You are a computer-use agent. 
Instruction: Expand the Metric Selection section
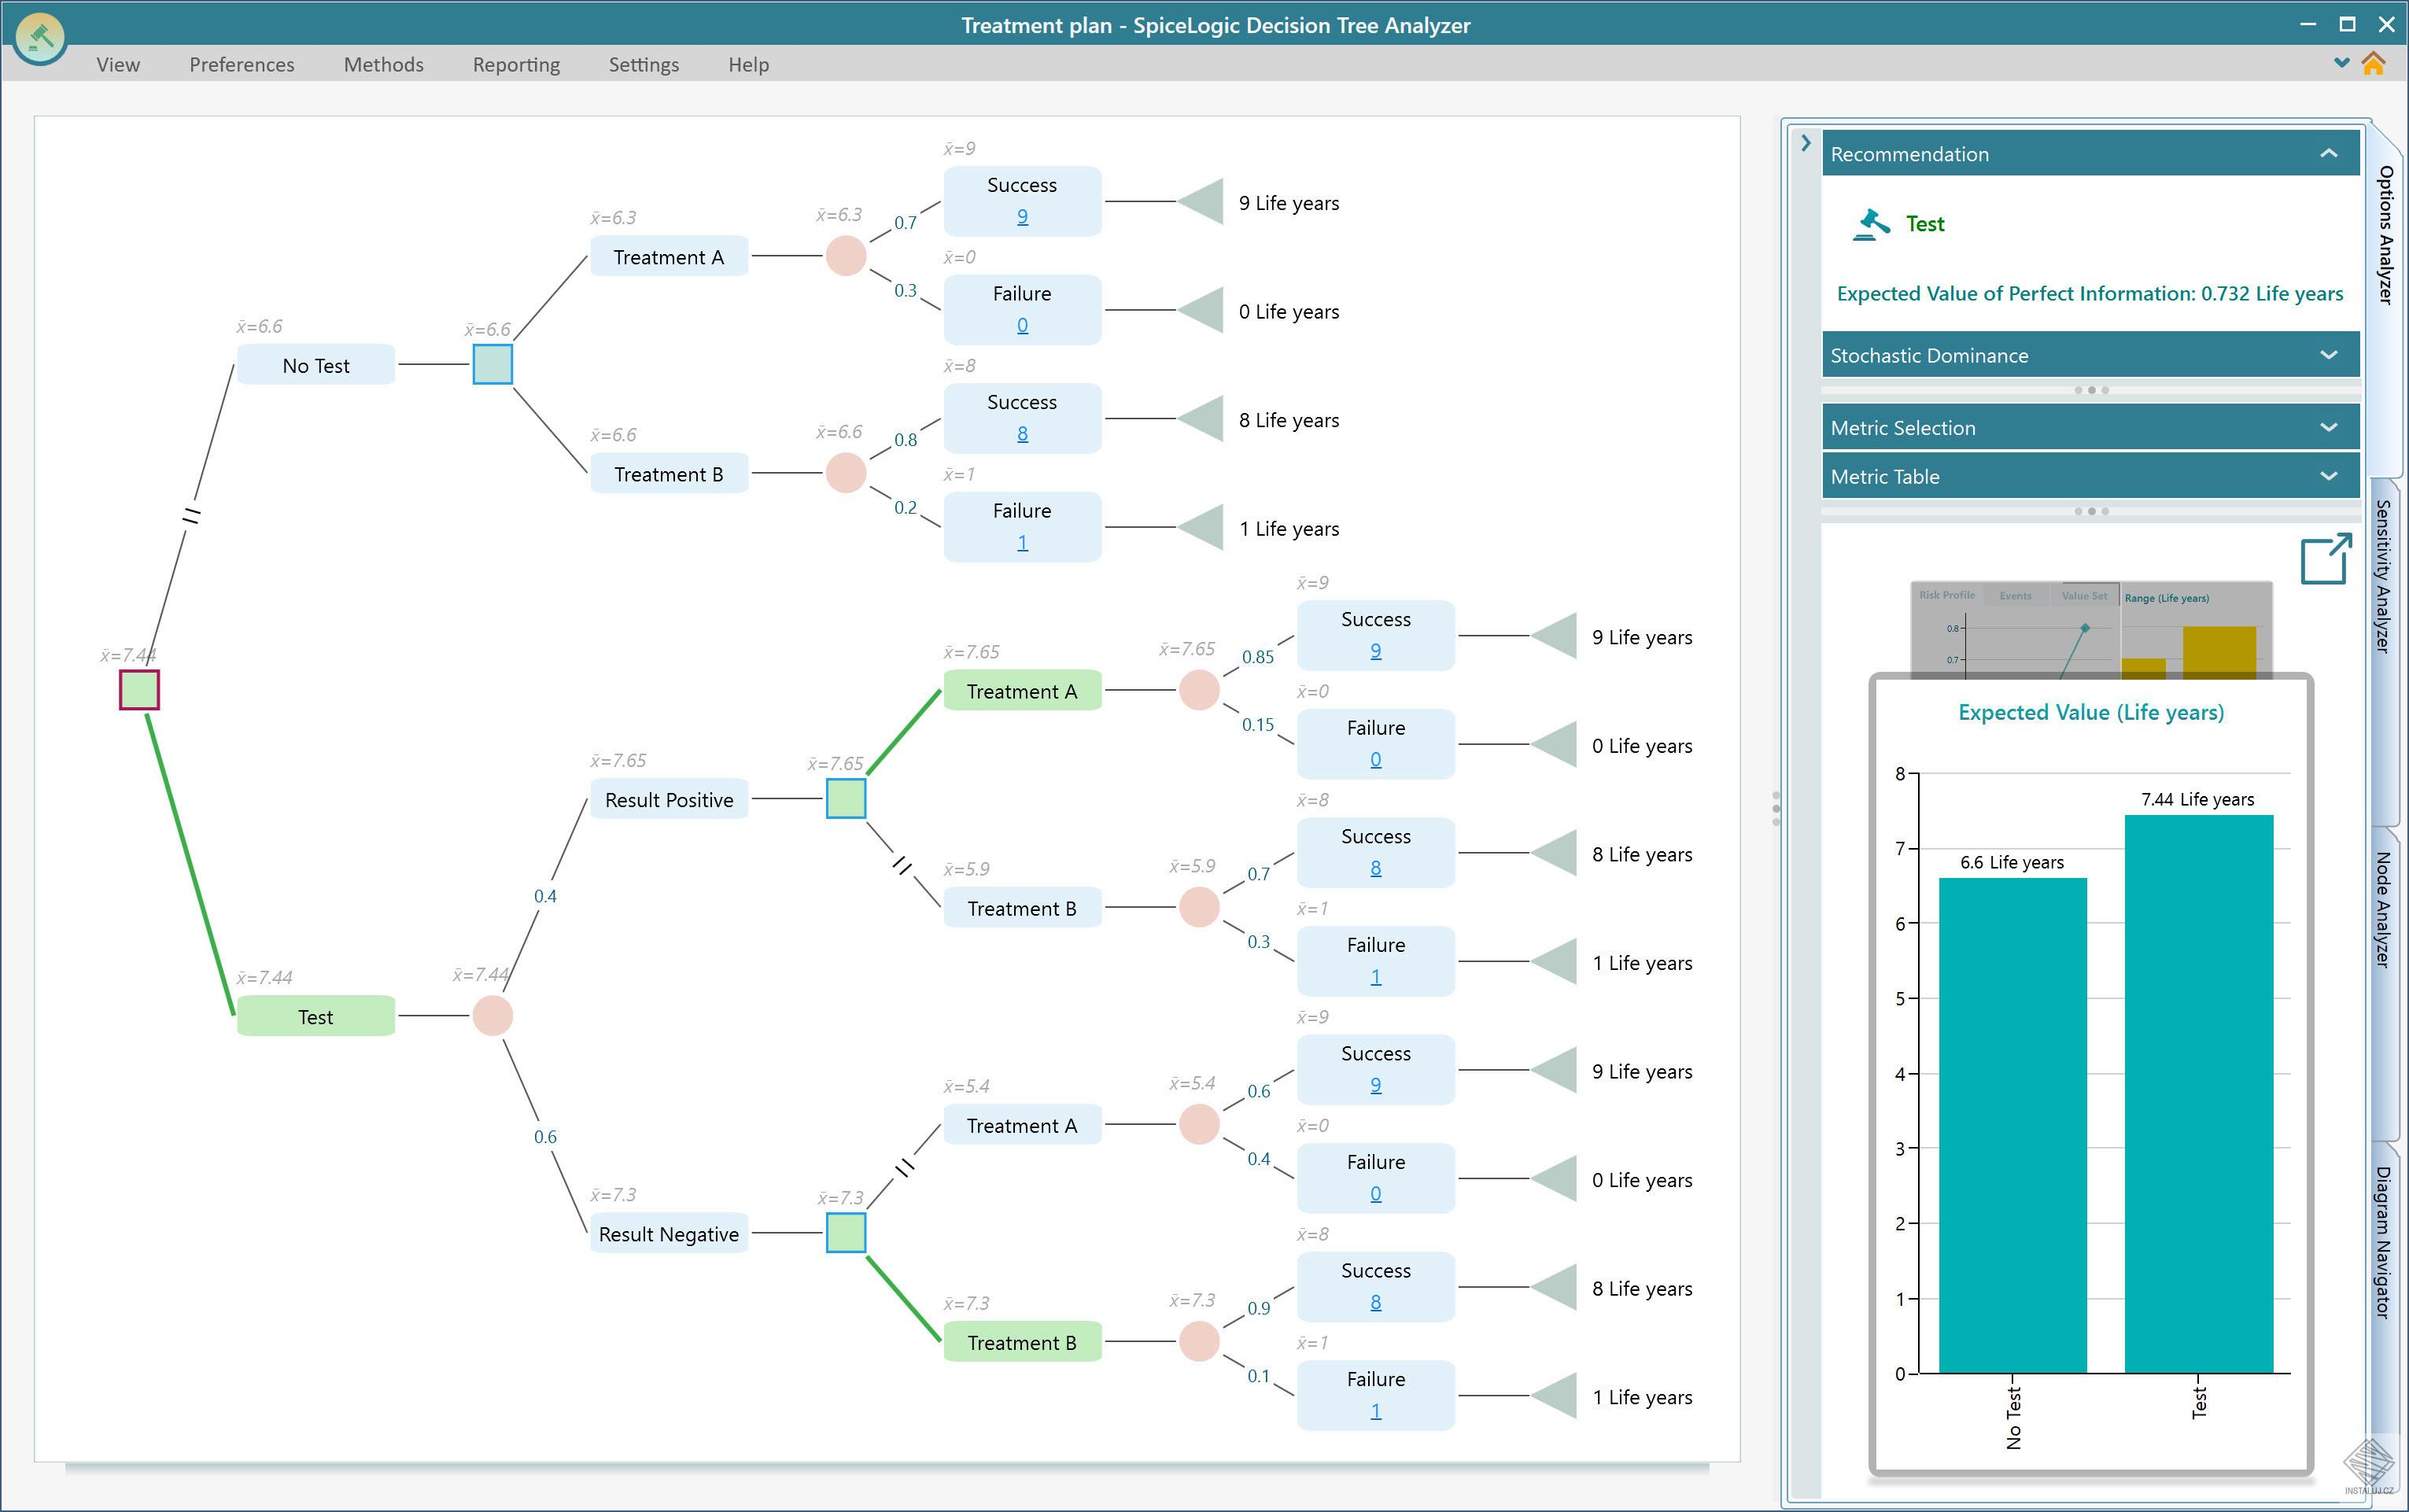click(x=2330, y=427)
